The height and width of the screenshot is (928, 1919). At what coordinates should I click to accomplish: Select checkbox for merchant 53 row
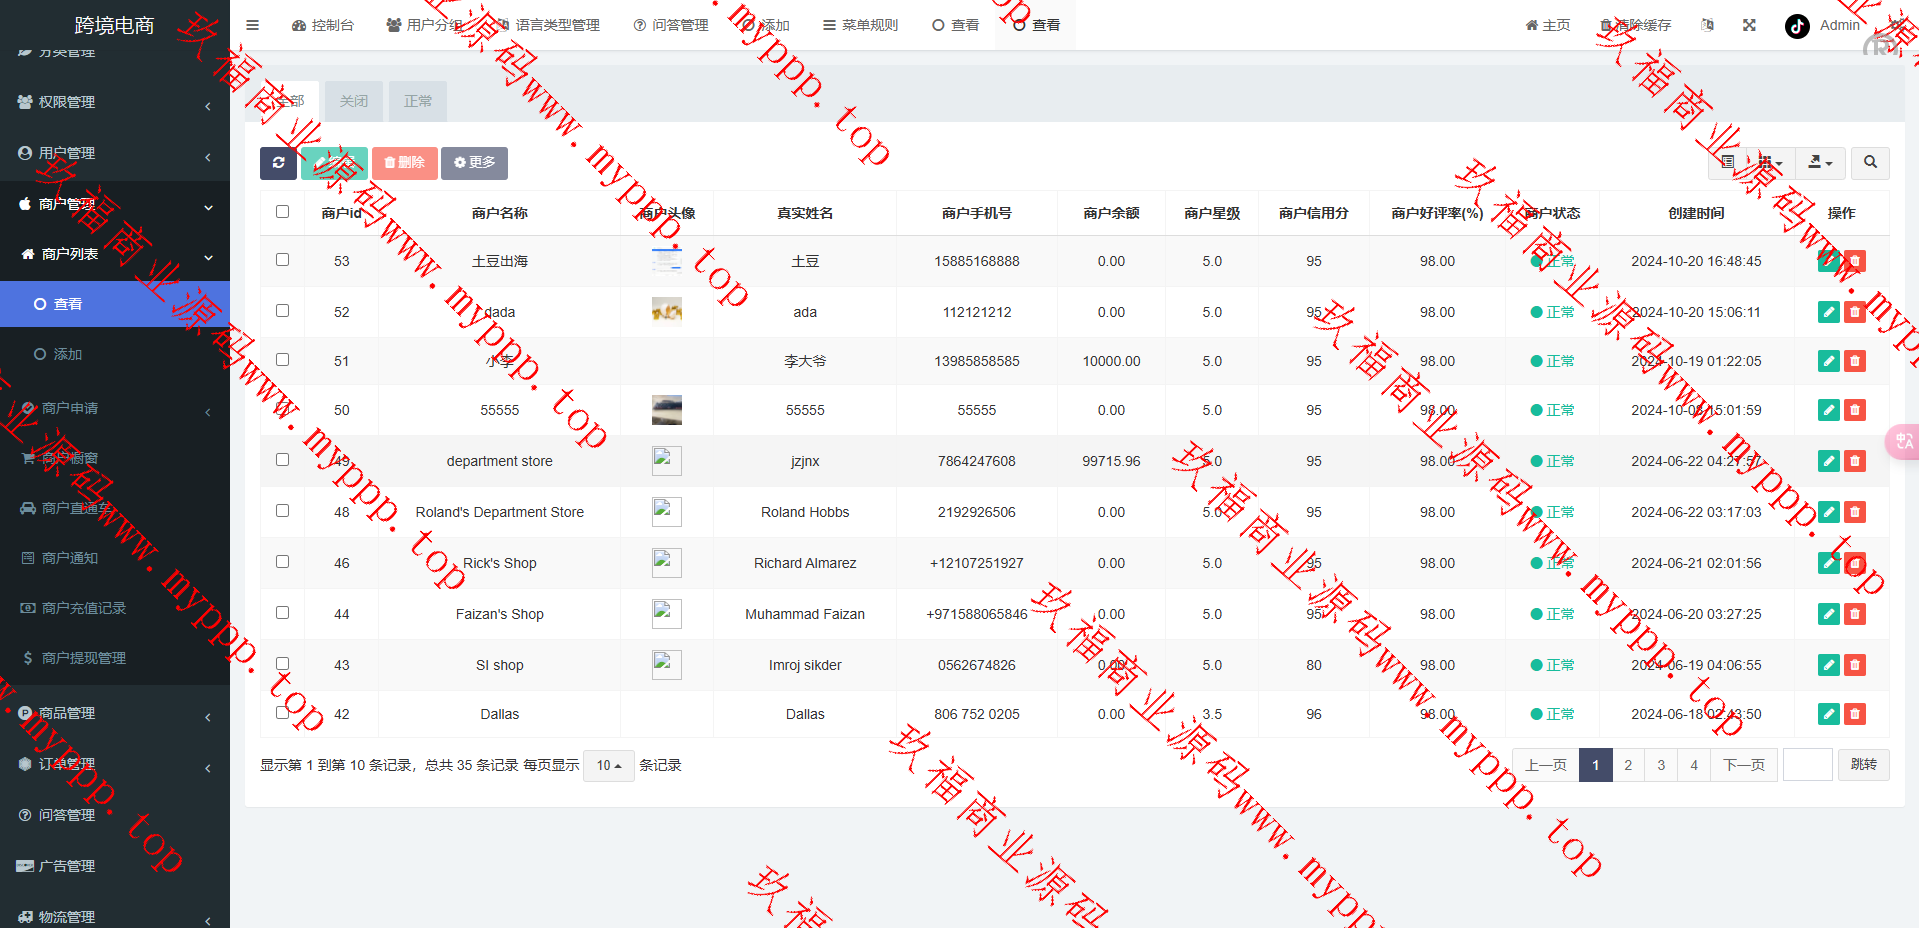click(282, 260)
